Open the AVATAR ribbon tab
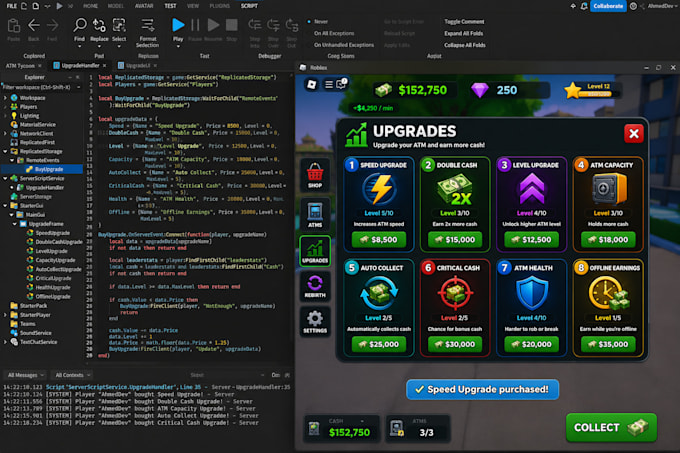Screen dimensions: 680x453 click(144, 6)
